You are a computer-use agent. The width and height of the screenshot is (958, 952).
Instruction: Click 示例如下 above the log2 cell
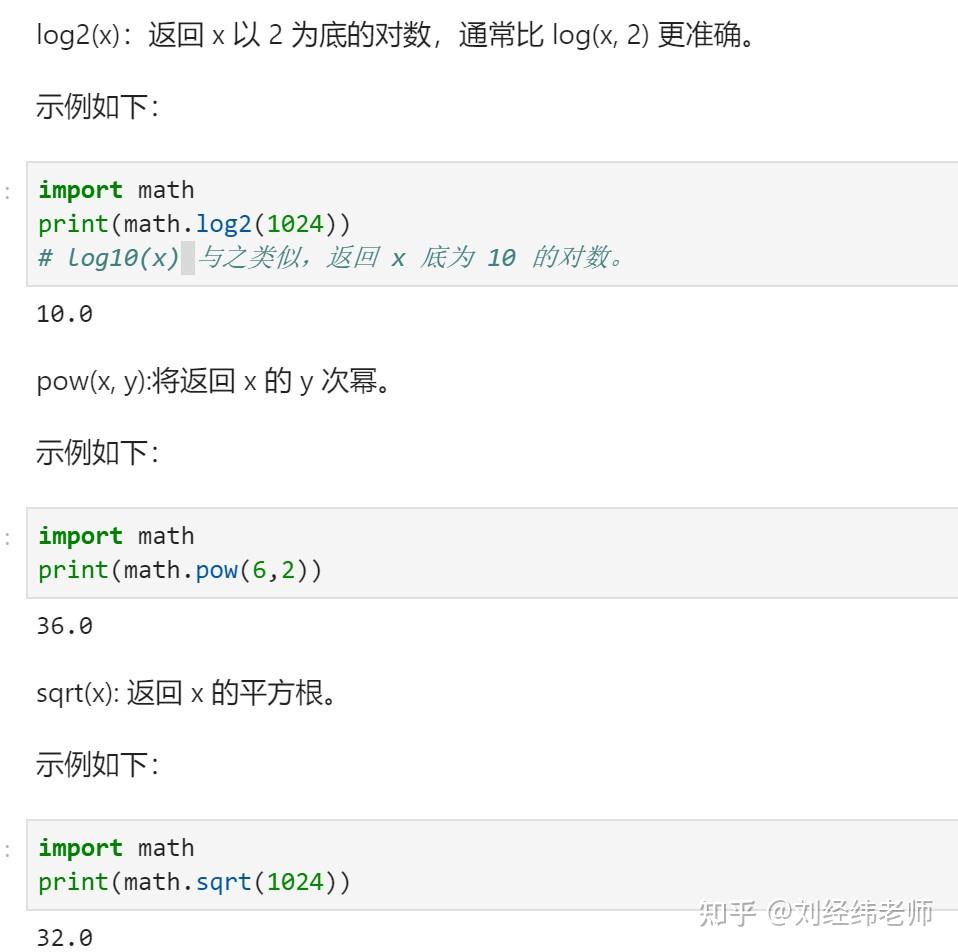[x=97, y=107]
